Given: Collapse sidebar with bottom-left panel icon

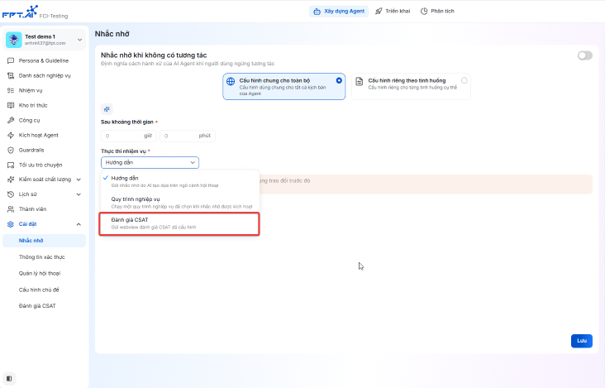Looking at the screenshot, I should tap(9, 378).
